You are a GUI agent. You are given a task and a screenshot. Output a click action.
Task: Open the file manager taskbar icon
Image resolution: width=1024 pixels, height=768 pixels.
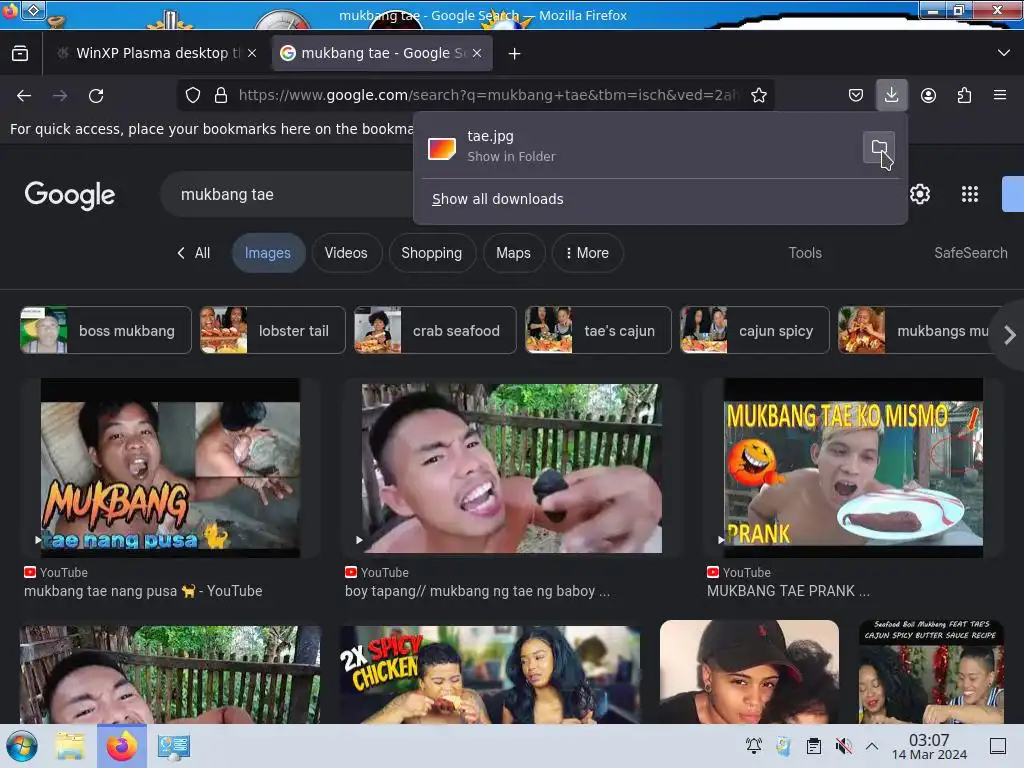[x=70, y=746]
